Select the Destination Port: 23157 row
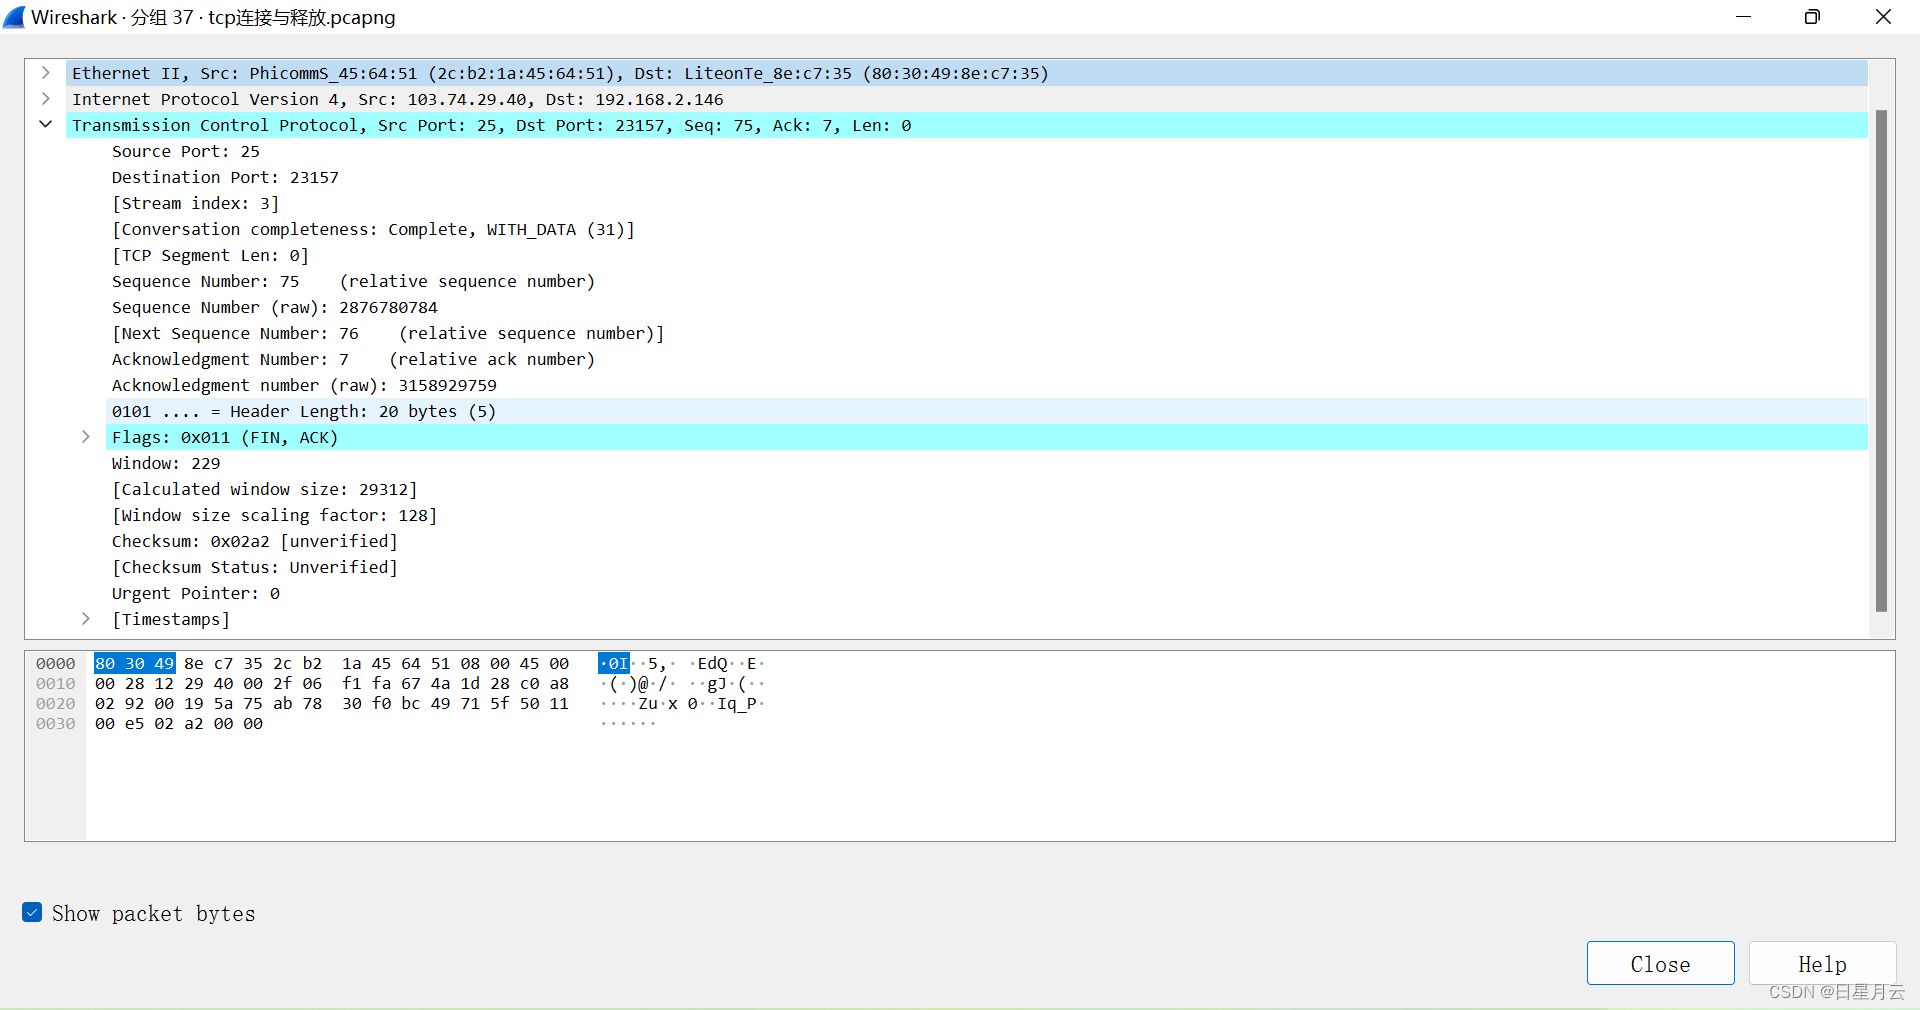This screenshot has width=1920, height=1010. [x=986, y=177]
